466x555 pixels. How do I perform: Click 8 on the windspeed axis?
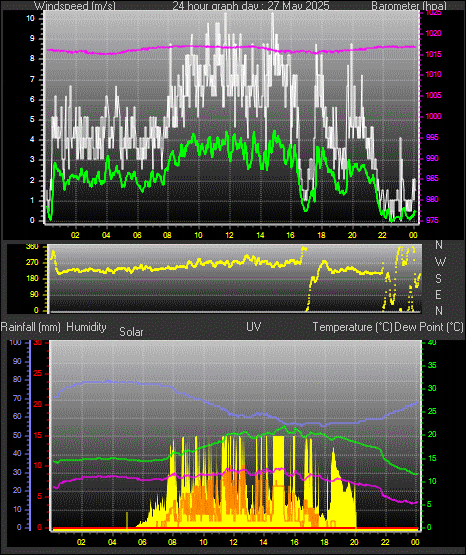point(32,58)
